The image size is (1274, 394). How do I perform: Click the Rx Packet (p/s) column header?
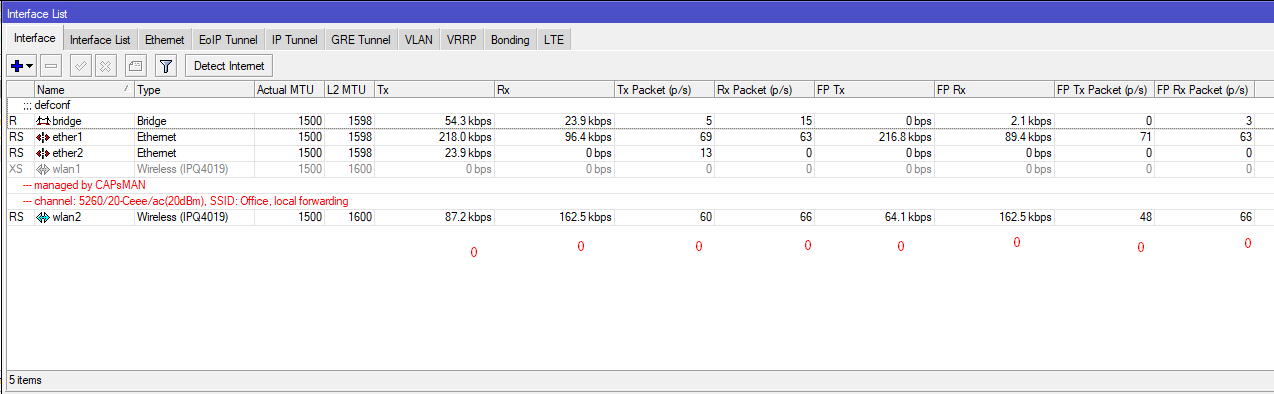(764, 90)
